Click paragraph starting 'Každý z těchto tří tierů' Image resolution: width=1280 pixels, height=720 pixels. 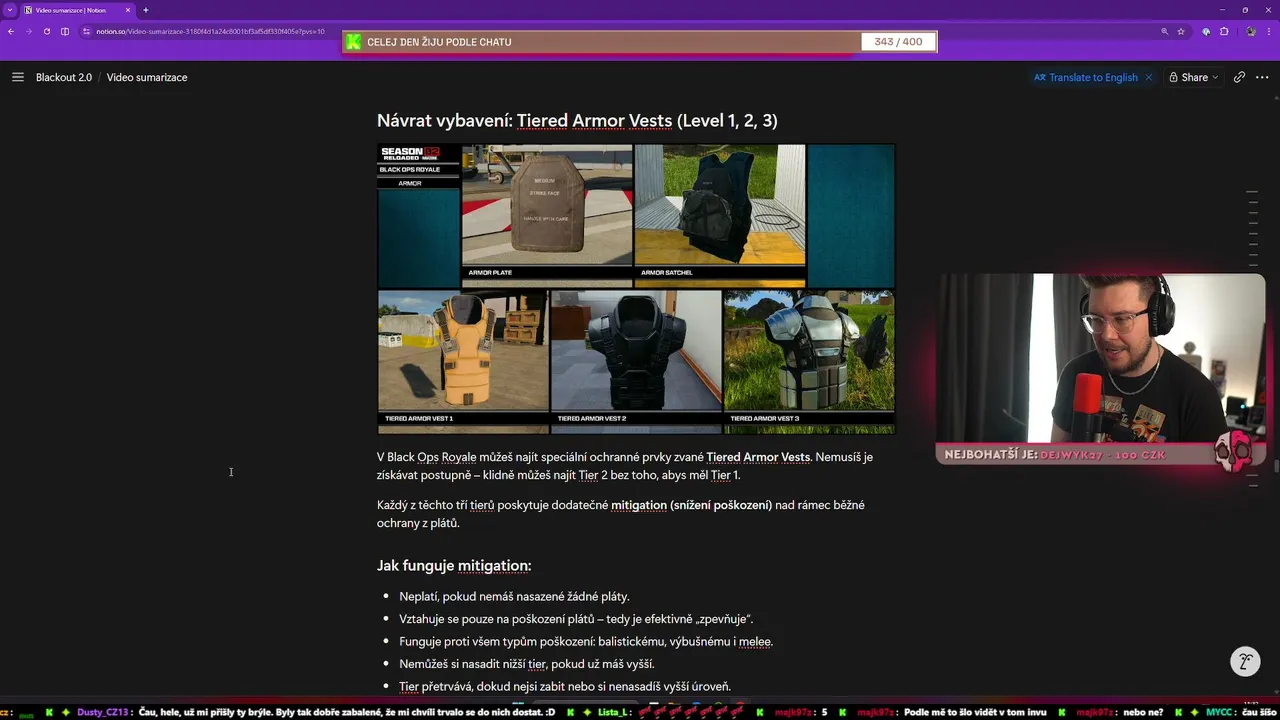pyautogui.click(x=621, y=514)
